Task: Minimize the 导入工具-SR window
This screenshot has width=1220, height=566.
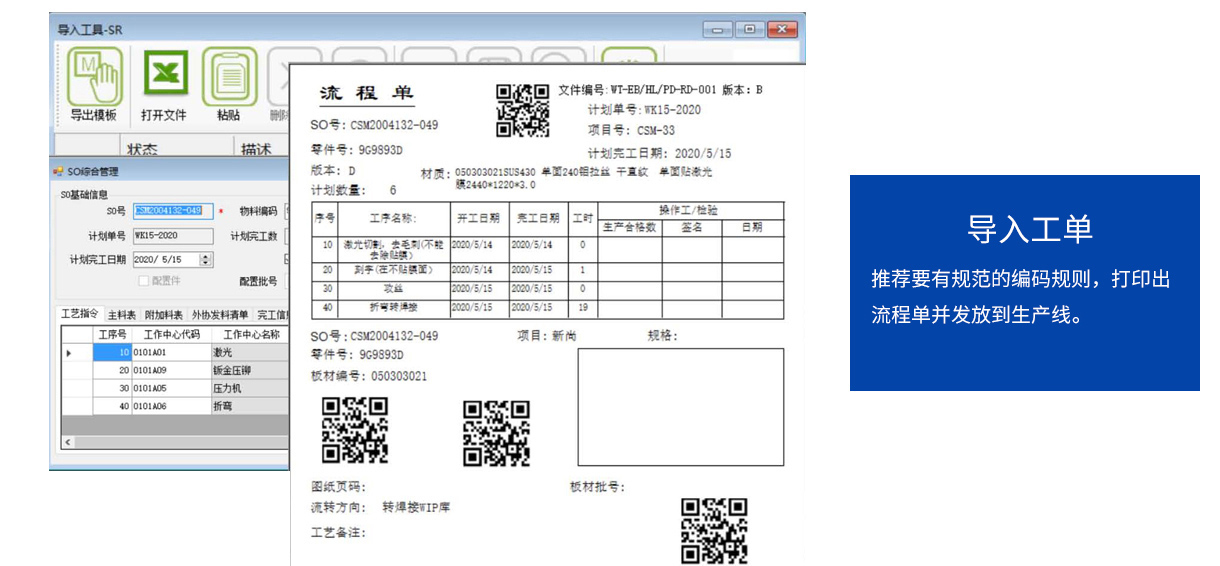Action: pos(716,30)
